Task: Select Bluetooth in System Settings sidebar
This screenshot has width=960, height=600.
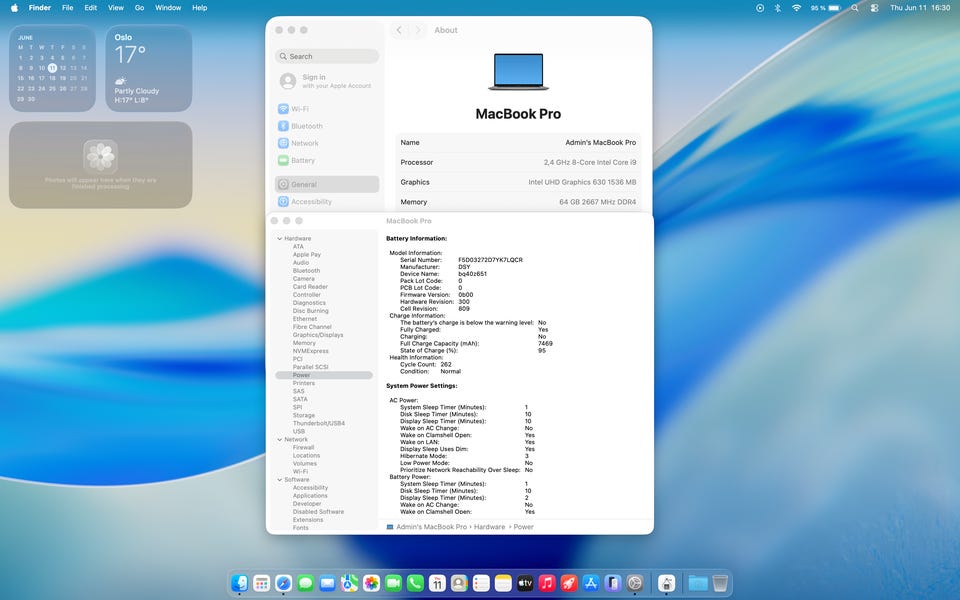Action: [326, 126]
